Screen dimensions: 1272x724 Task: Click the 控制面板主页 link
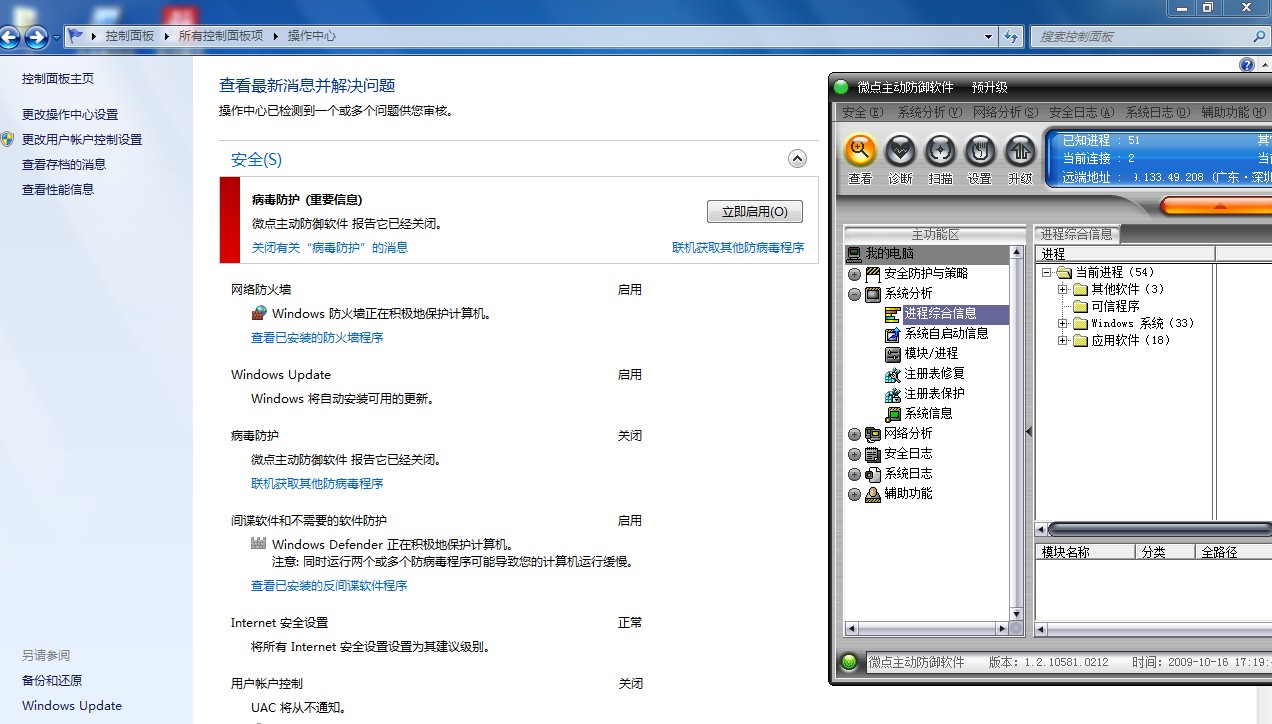pos(58,78)
